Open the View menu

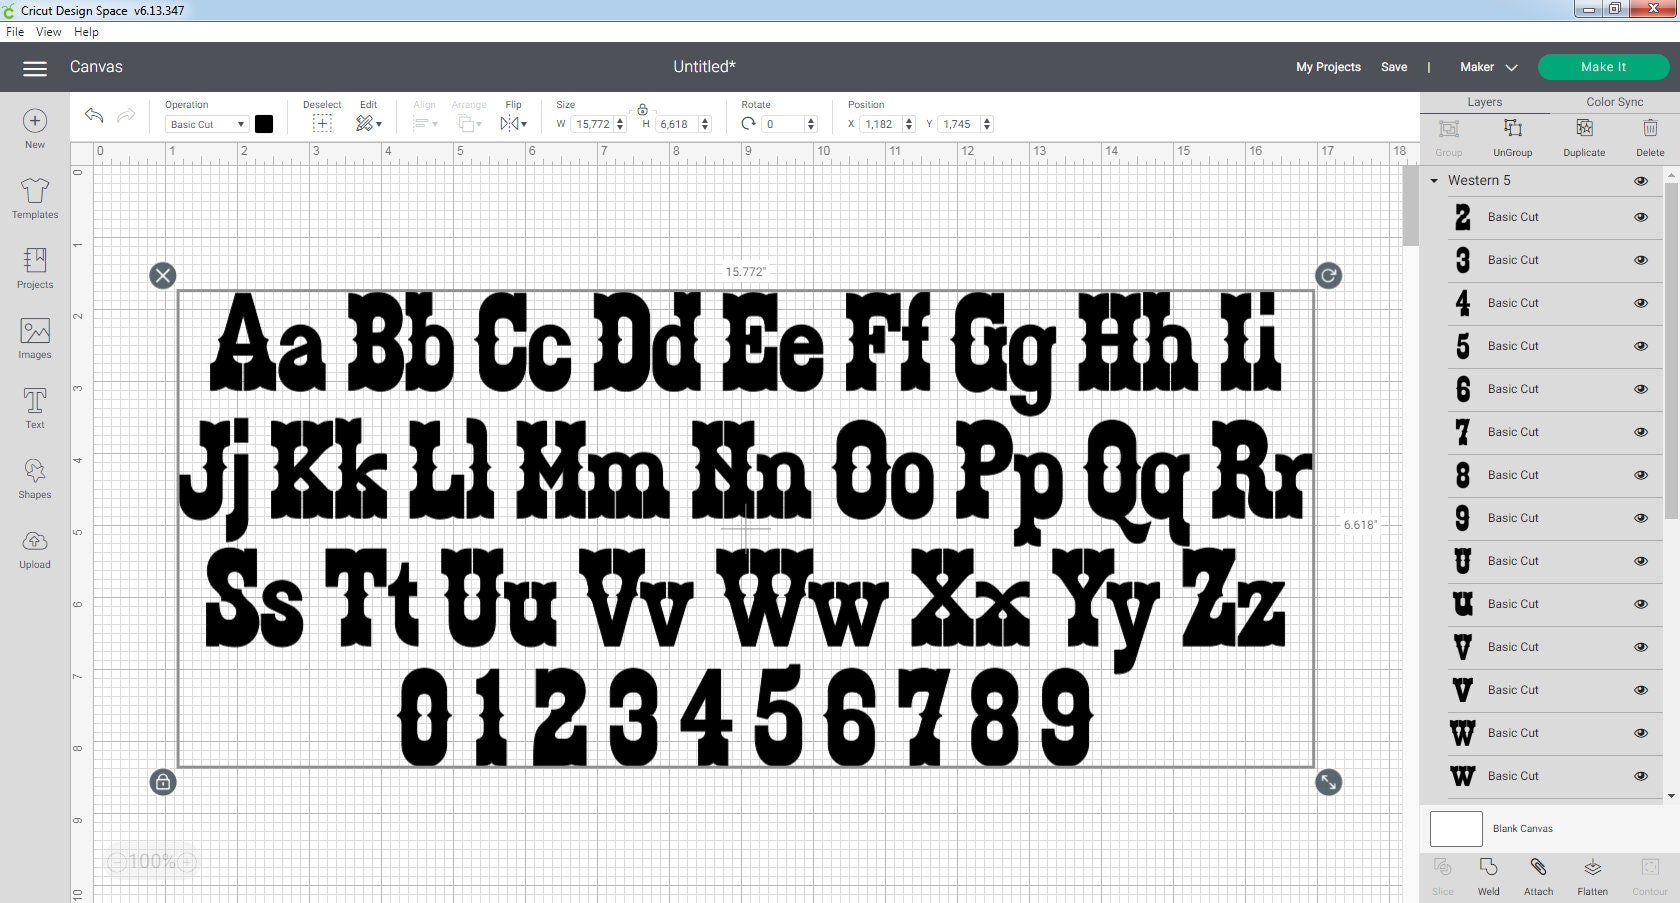click(x=47, y=31)
